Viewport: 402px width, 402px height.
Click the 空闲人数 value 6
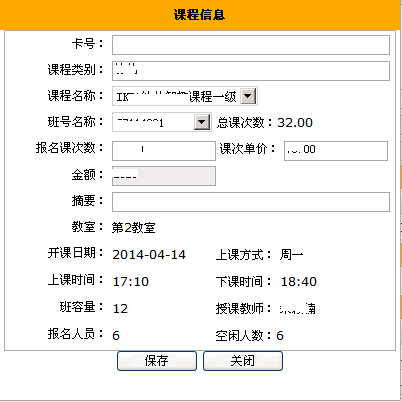280,336
